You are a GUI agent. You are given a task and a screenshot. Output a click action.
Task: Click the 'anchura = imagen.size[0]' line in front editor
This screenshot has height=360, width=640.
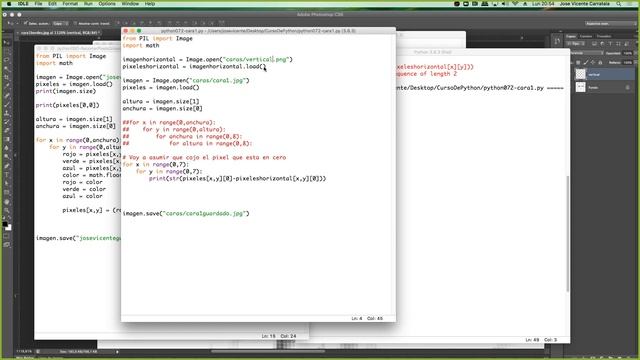[162, 109]
